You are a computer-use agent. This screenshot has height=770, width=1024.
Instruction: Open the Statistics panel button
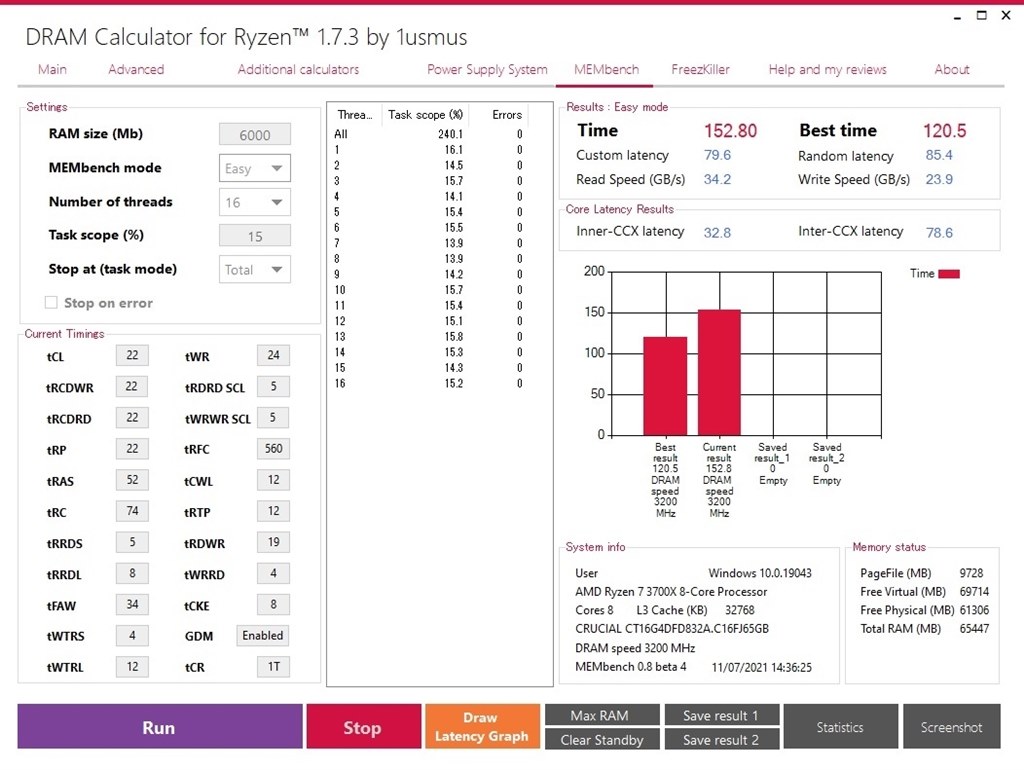point(840,726)
